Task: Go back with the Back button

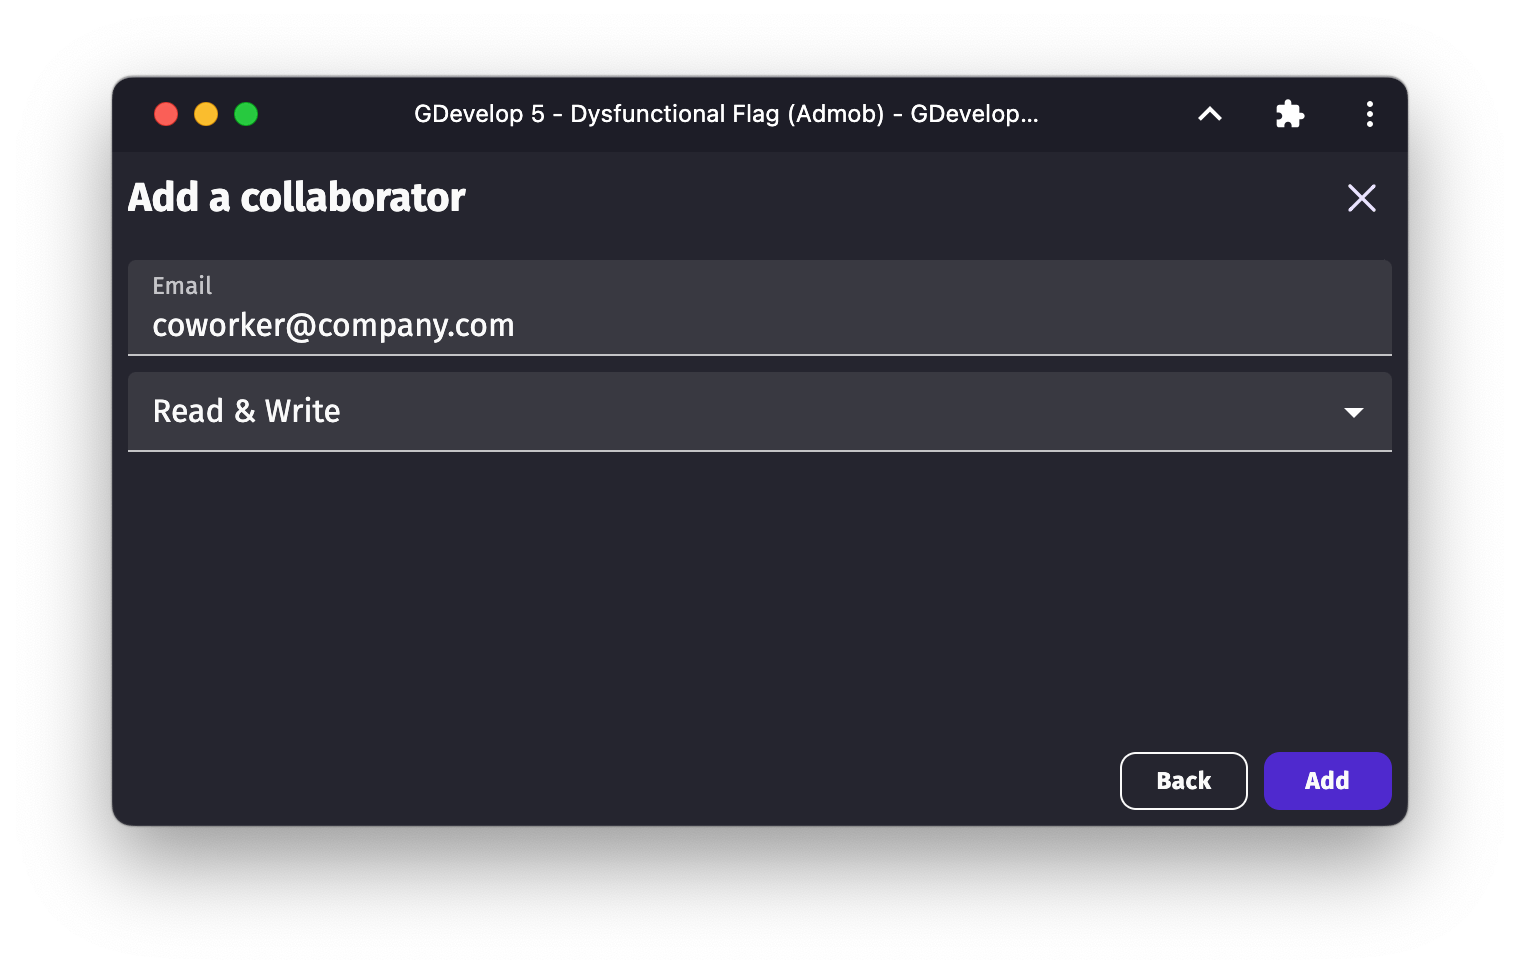Action: coord(1183,780)
